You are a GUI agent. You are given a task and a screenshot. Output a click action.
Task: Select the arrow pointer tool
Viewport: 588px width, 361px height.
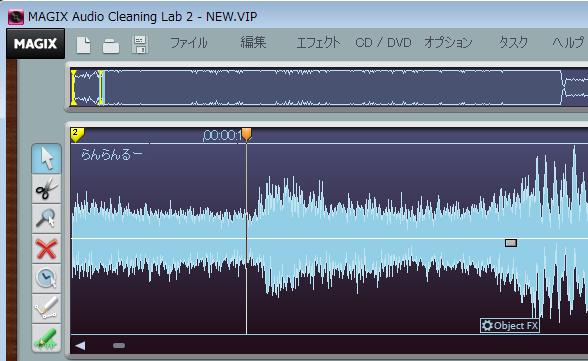point(46,159)
